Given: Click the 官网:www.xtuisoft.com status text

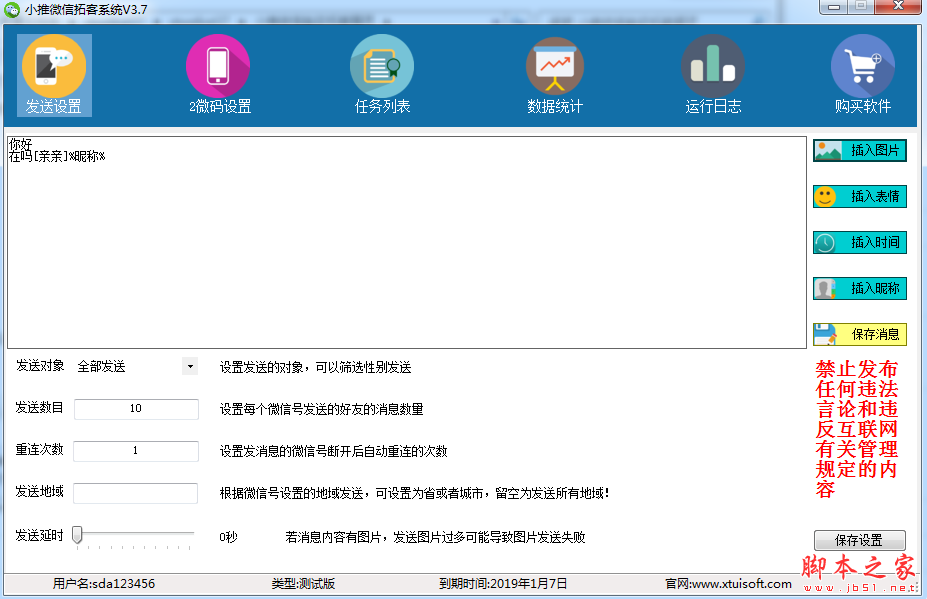Looking at the screenshot, I should [728, 584].
